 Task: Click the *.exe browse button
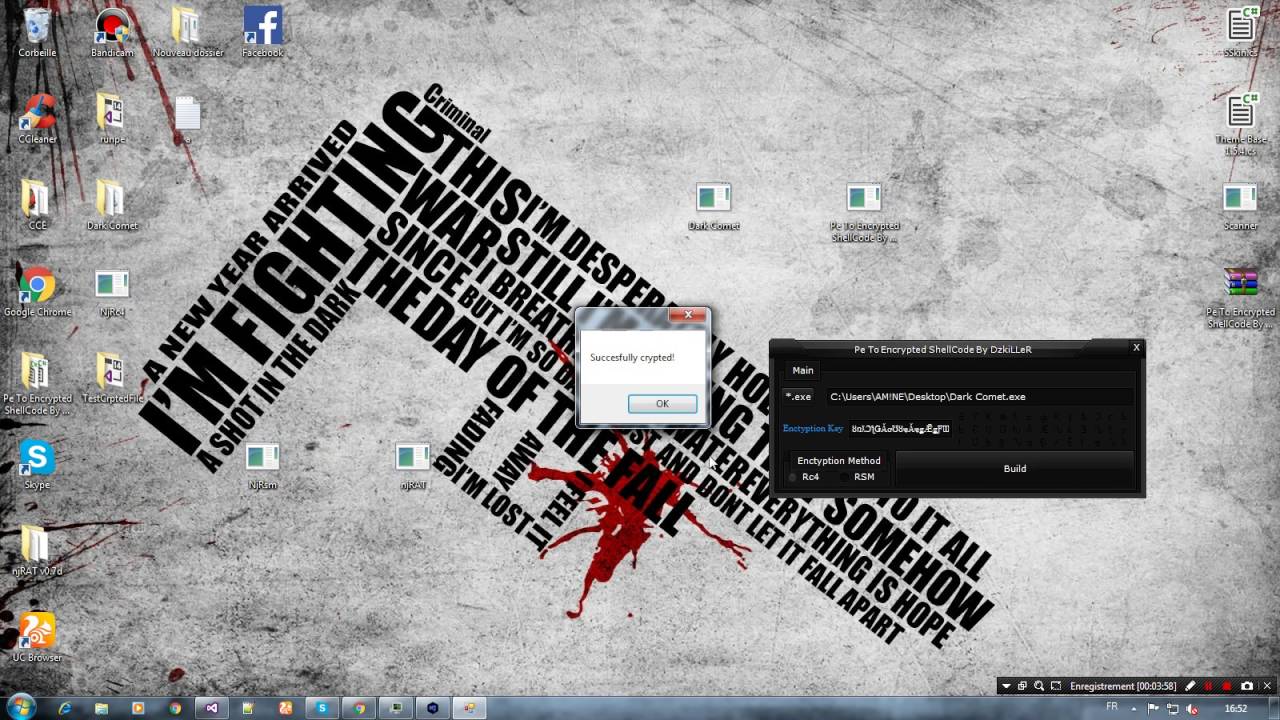tap(798, 397)
